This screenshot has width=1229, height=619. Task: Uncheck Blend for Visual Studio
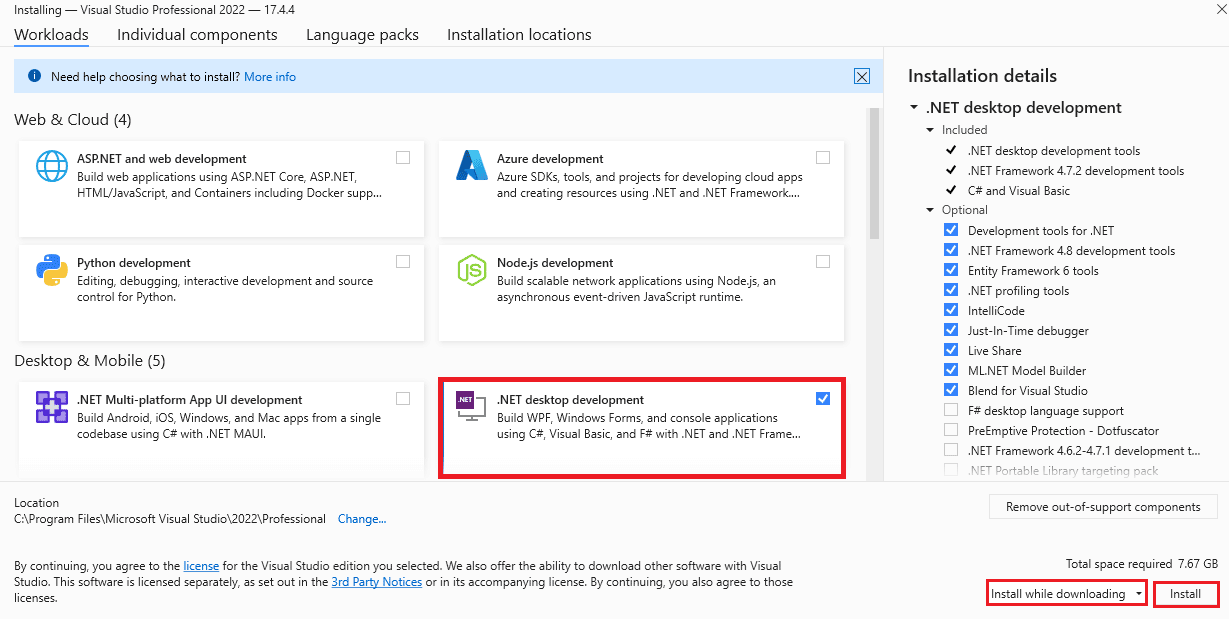tap(951, 390)
